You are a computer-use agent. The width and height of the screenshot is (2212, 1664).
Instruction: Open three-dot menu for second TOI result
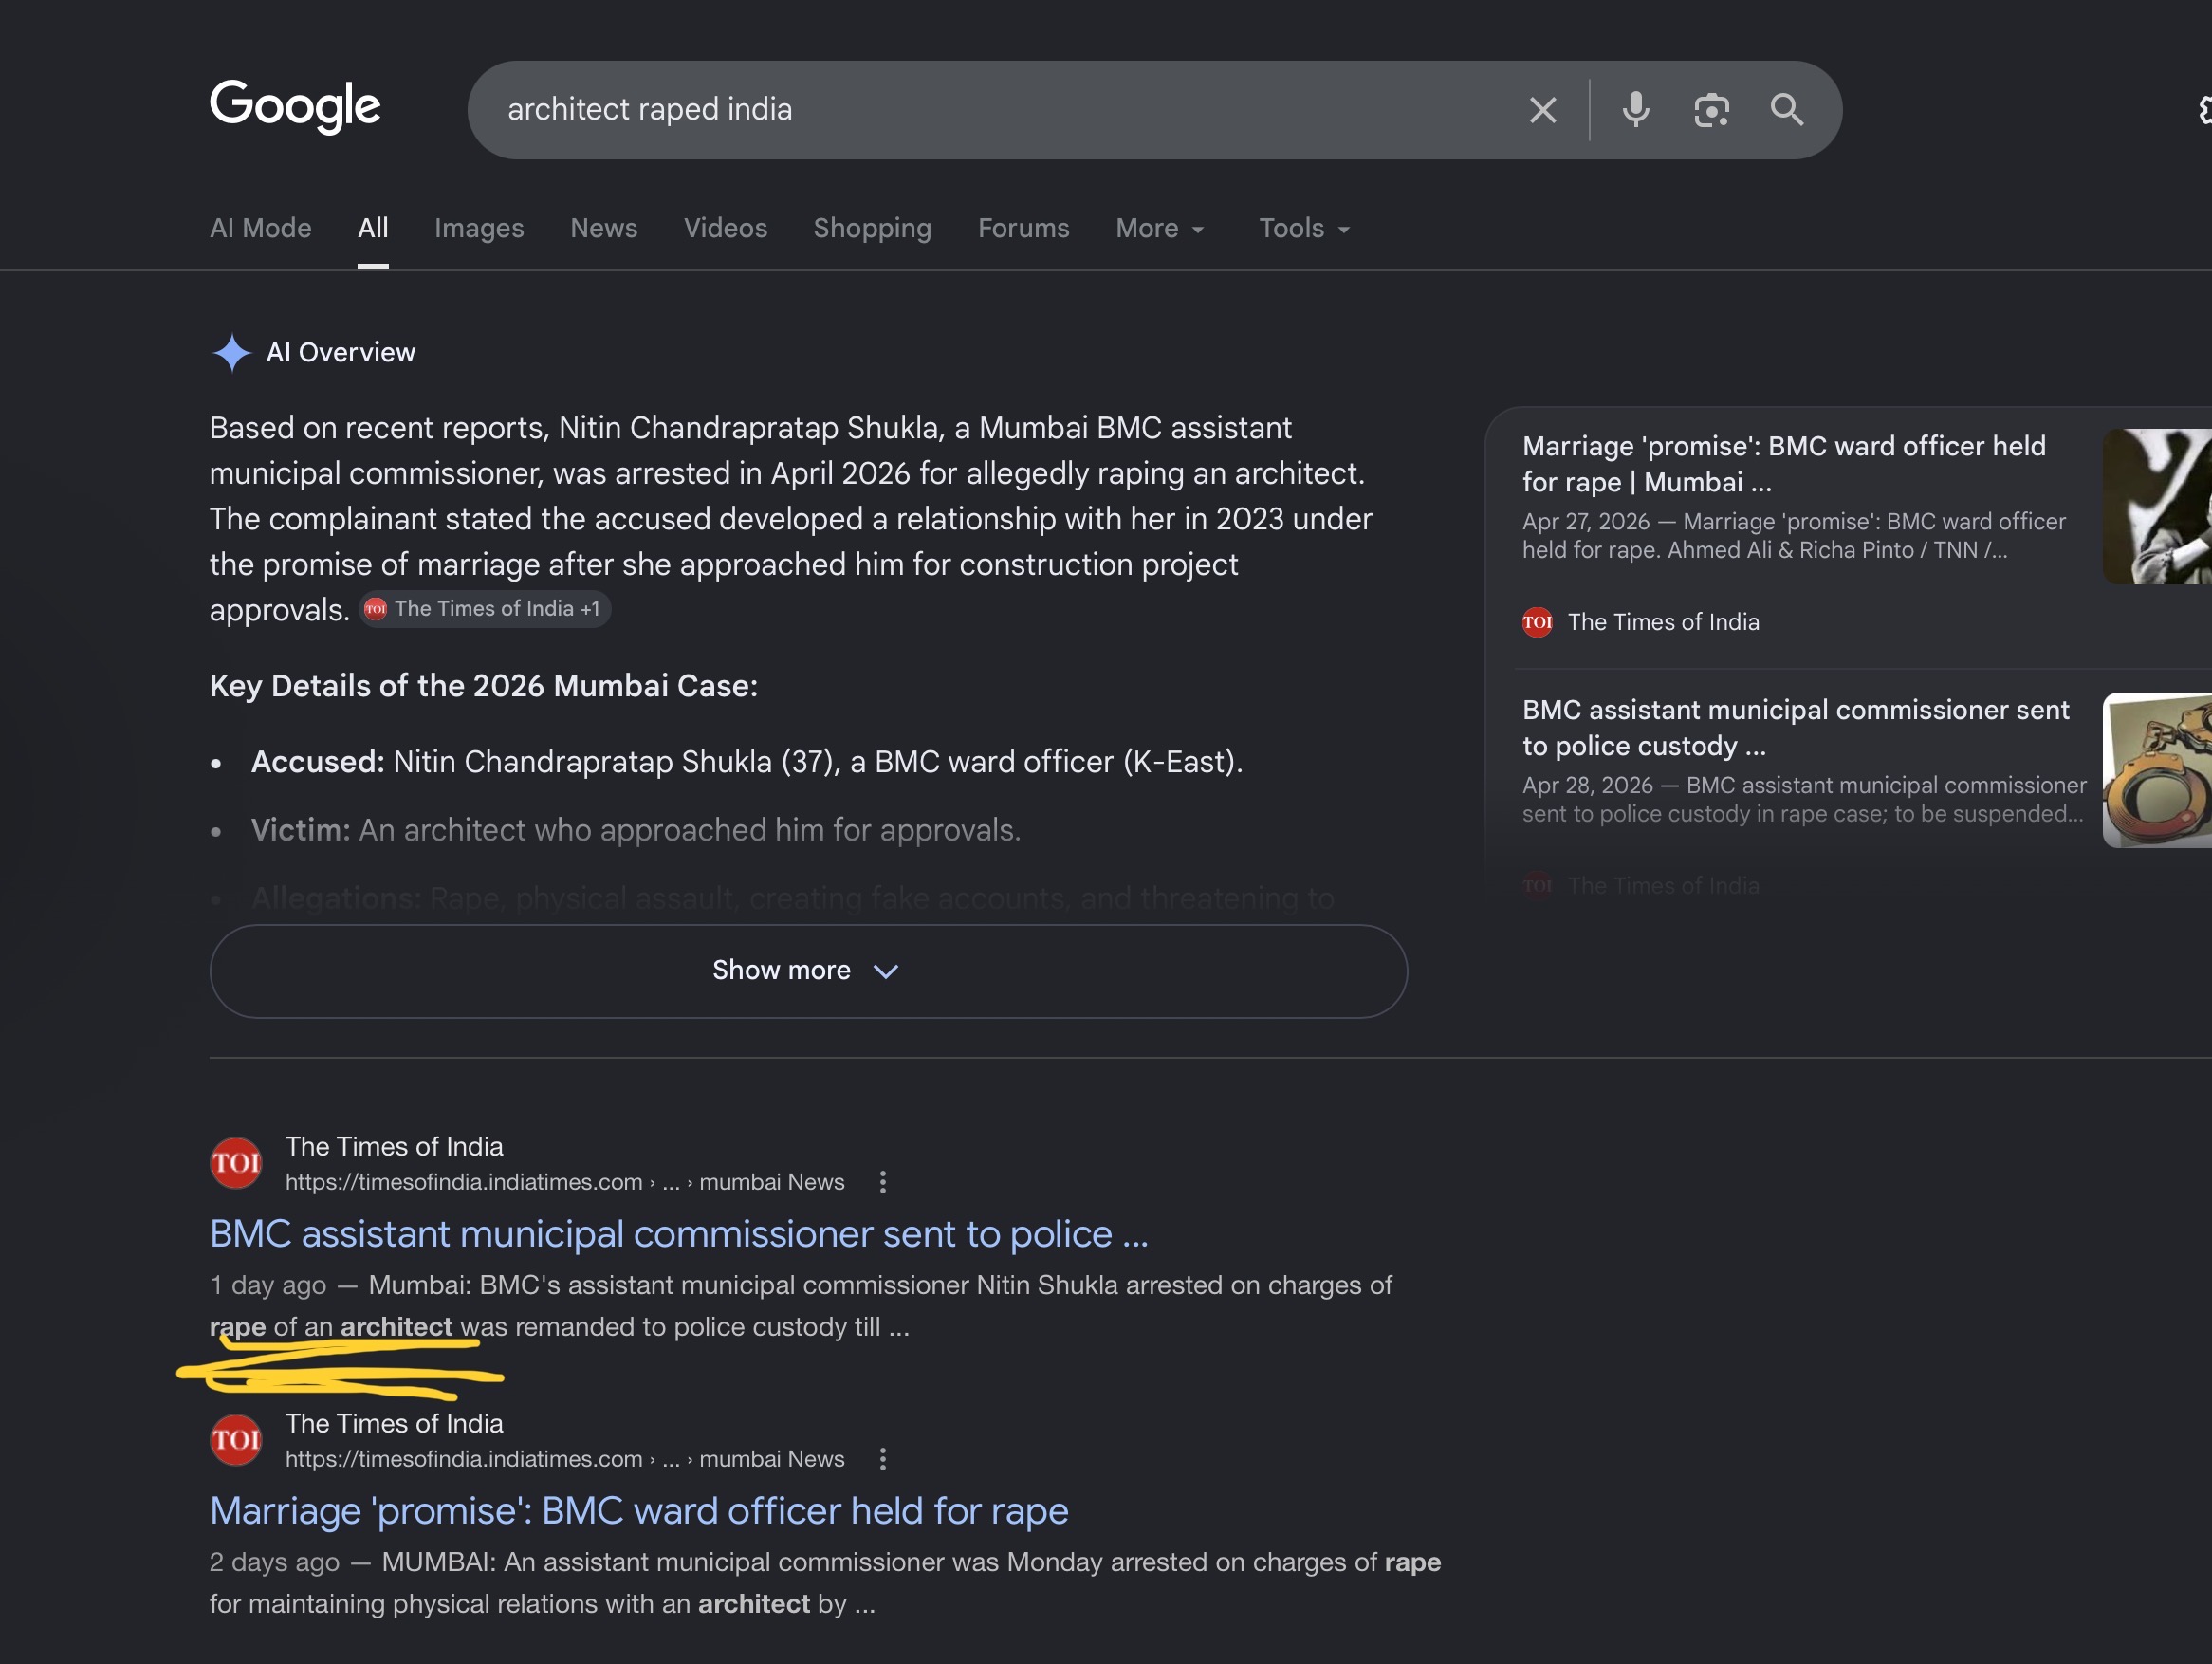tap(882, 1459)
